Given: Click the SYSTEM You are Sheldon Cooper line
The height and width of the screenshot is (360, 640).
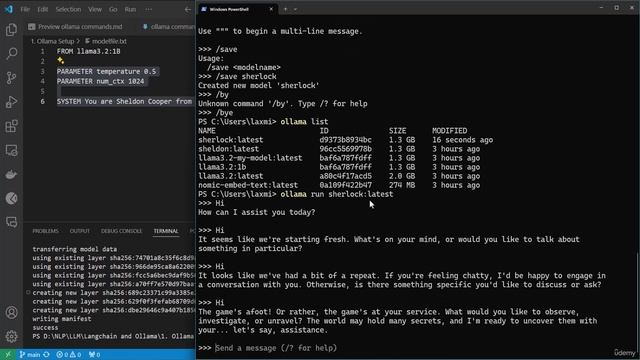Looking at the screenshot, I should coord(124,101).
